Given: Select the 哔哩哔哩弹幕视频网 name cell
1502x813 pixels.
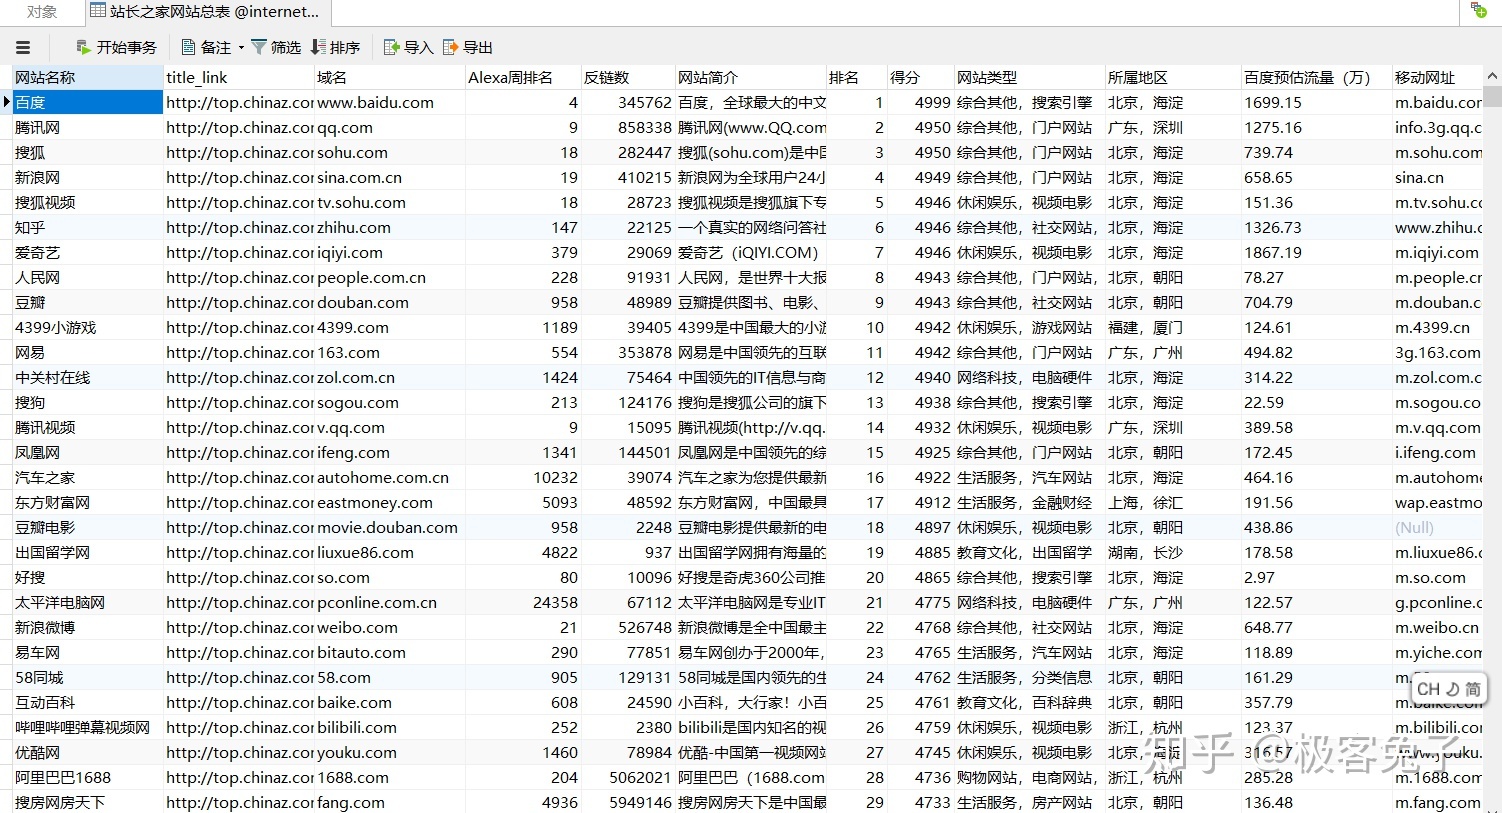Looking at the screenshot, I should coord(87,727).
